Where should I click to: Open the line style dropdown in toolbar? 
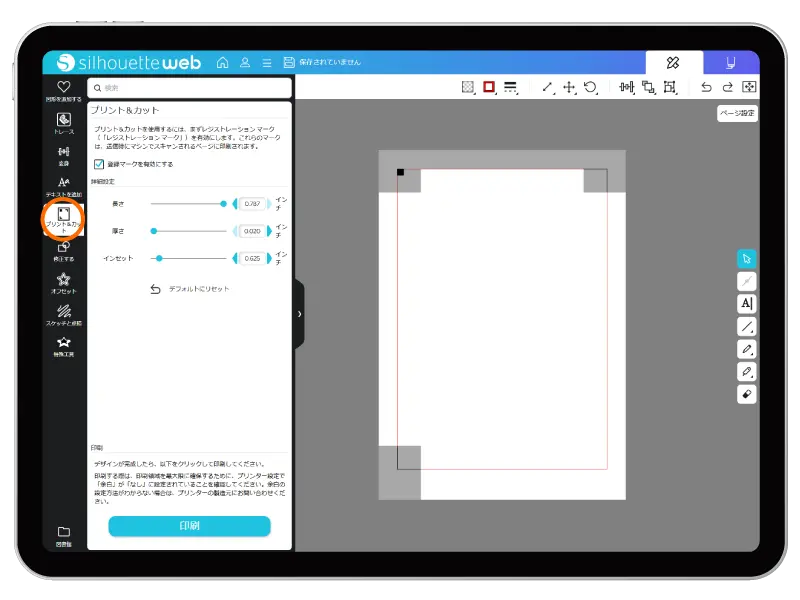(x=510, y=88)
